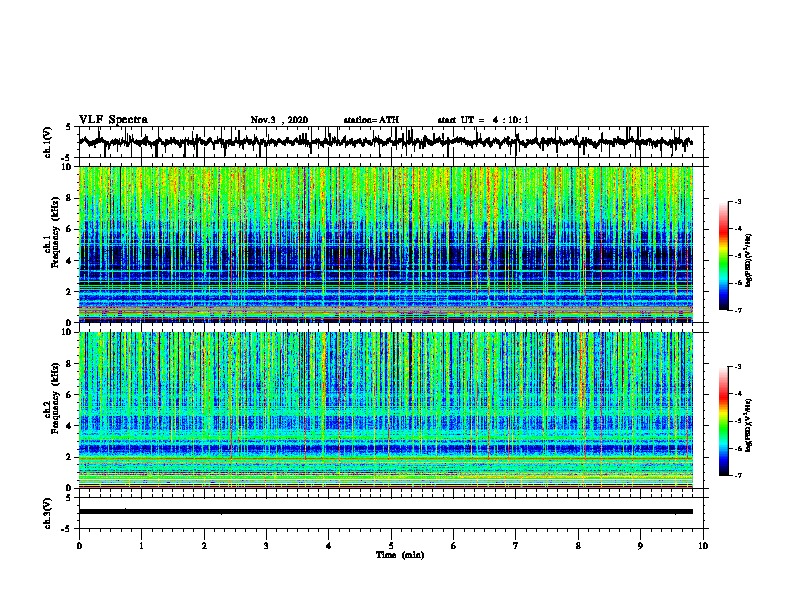792x612 pixels.
Task: Click the "-7" tick on ch.1 colorbar
Action: (738, 310)
